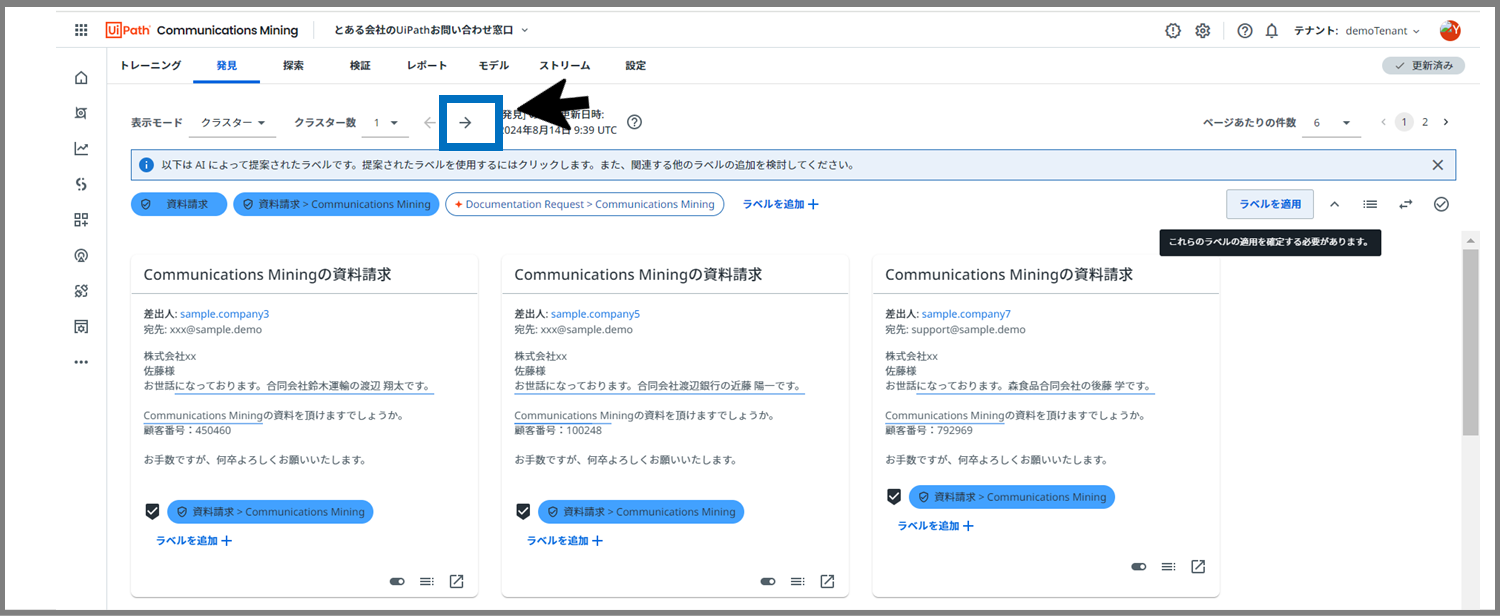
Task: Click the S-shaped icon in left sidebar
Action: (x=81, y=184)
